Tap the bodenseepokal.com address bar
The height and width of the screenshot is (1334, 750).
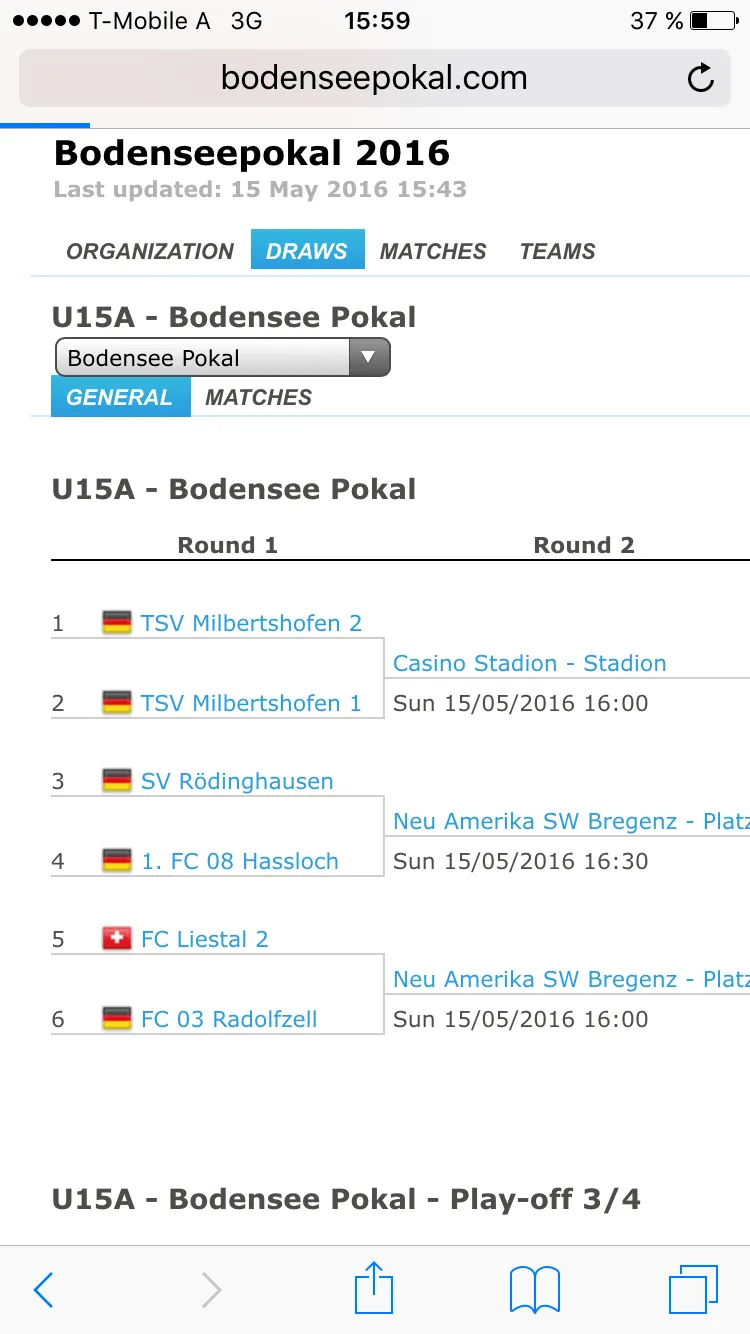click(374, 78)
